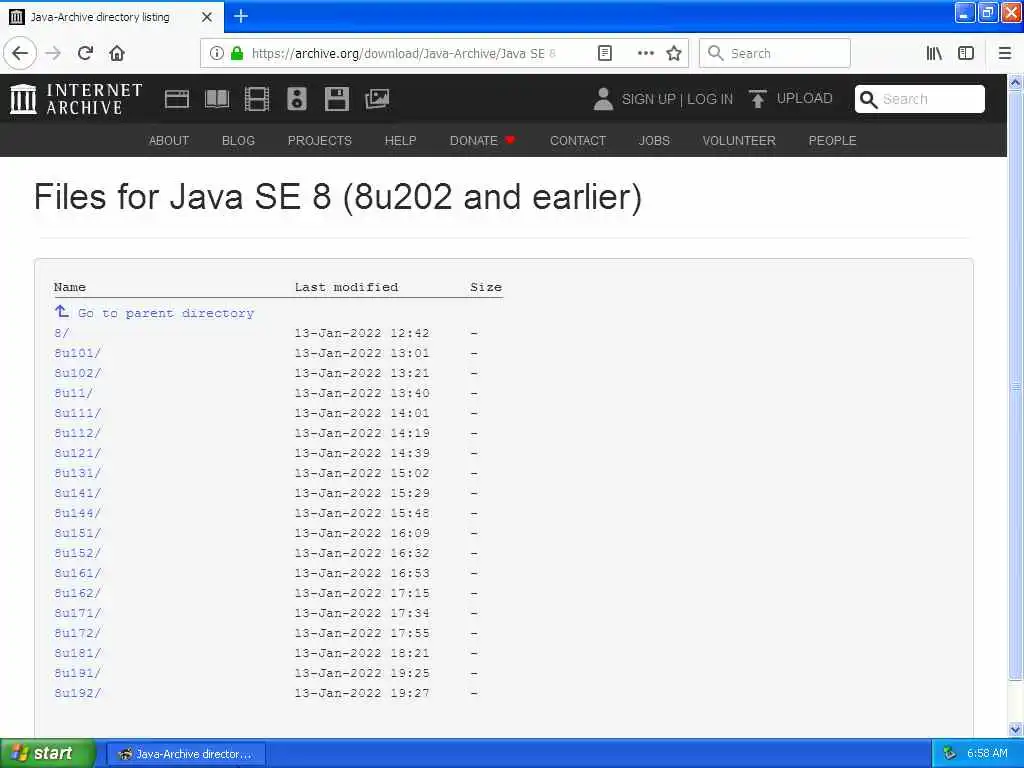Image resolution: width=1024 pixels, height=768 pixels.
Task: Click LOG IN link
Action: pyautogui.click(x=710, y=99)
